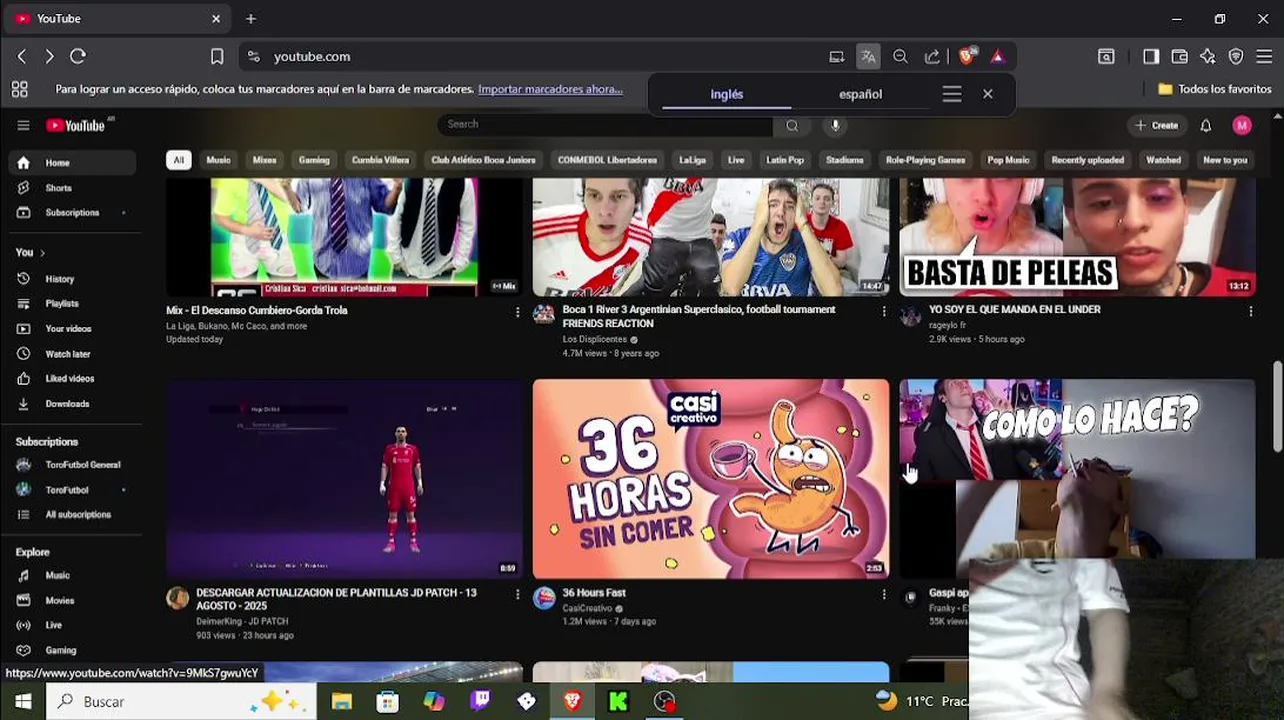The image size is (1284, 720).
Task: Open browser apps grid icon
Action: [x=19, y=89]
